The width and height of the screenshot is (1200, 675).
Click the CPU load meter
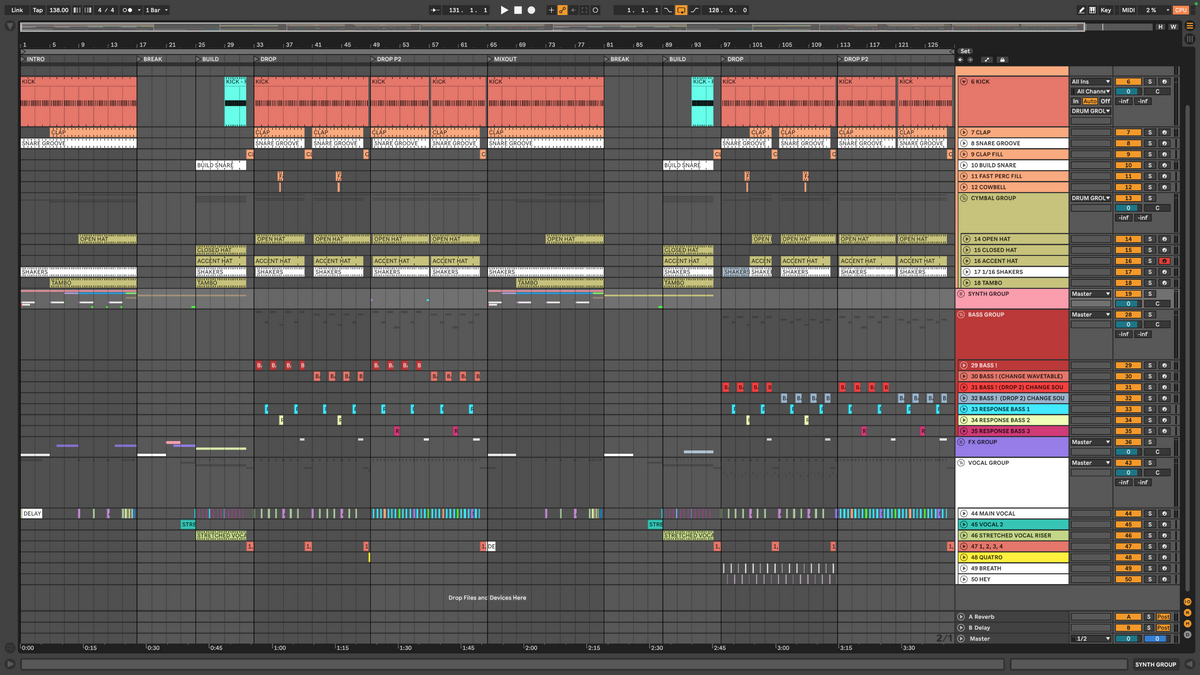point(1152,9)
